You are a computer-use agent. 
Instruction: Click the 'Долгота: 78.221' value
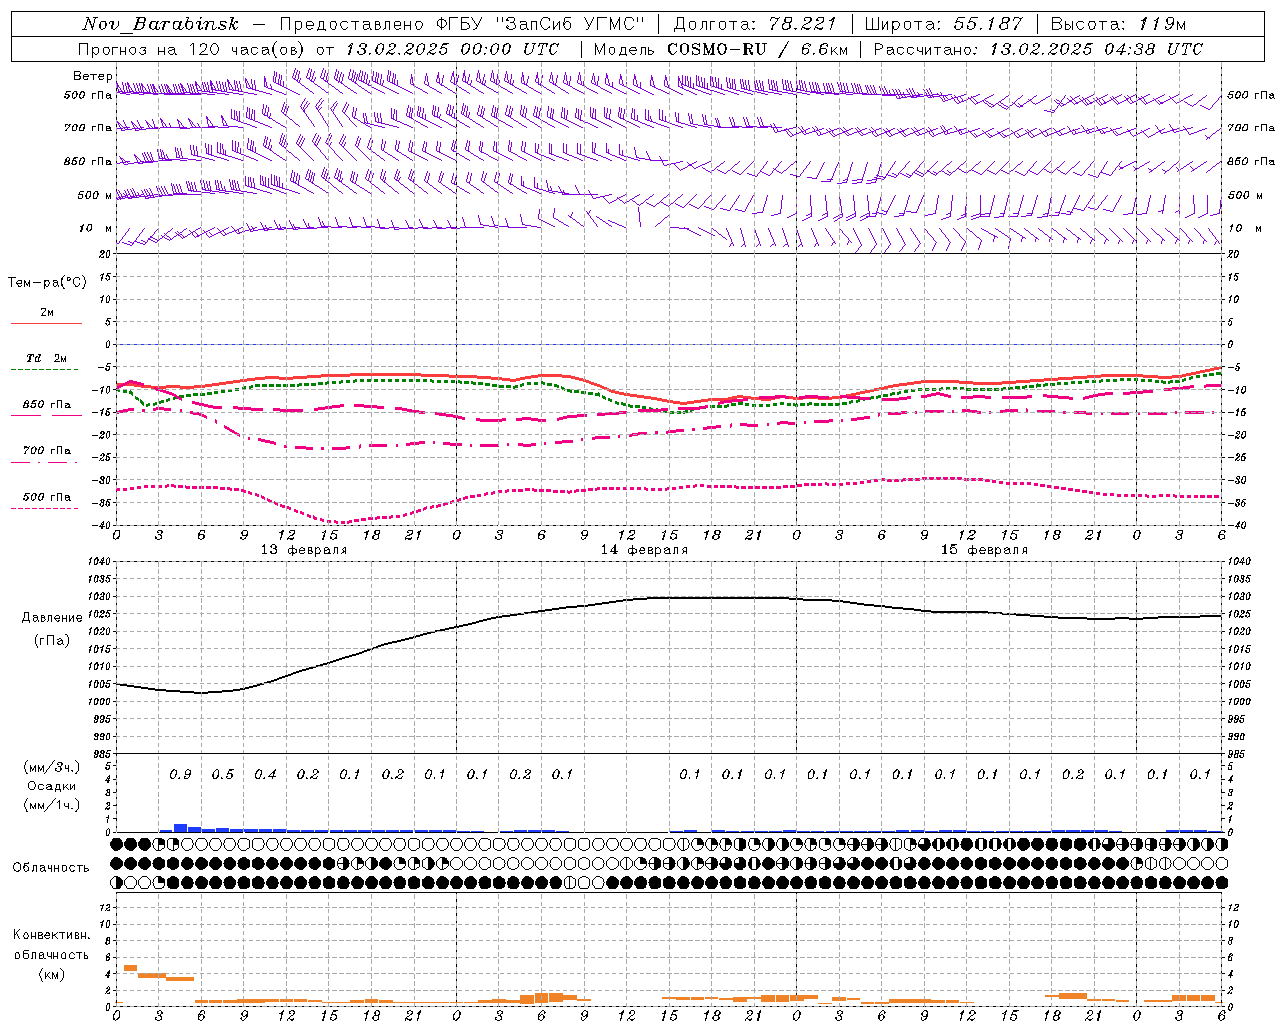point(755,24)
